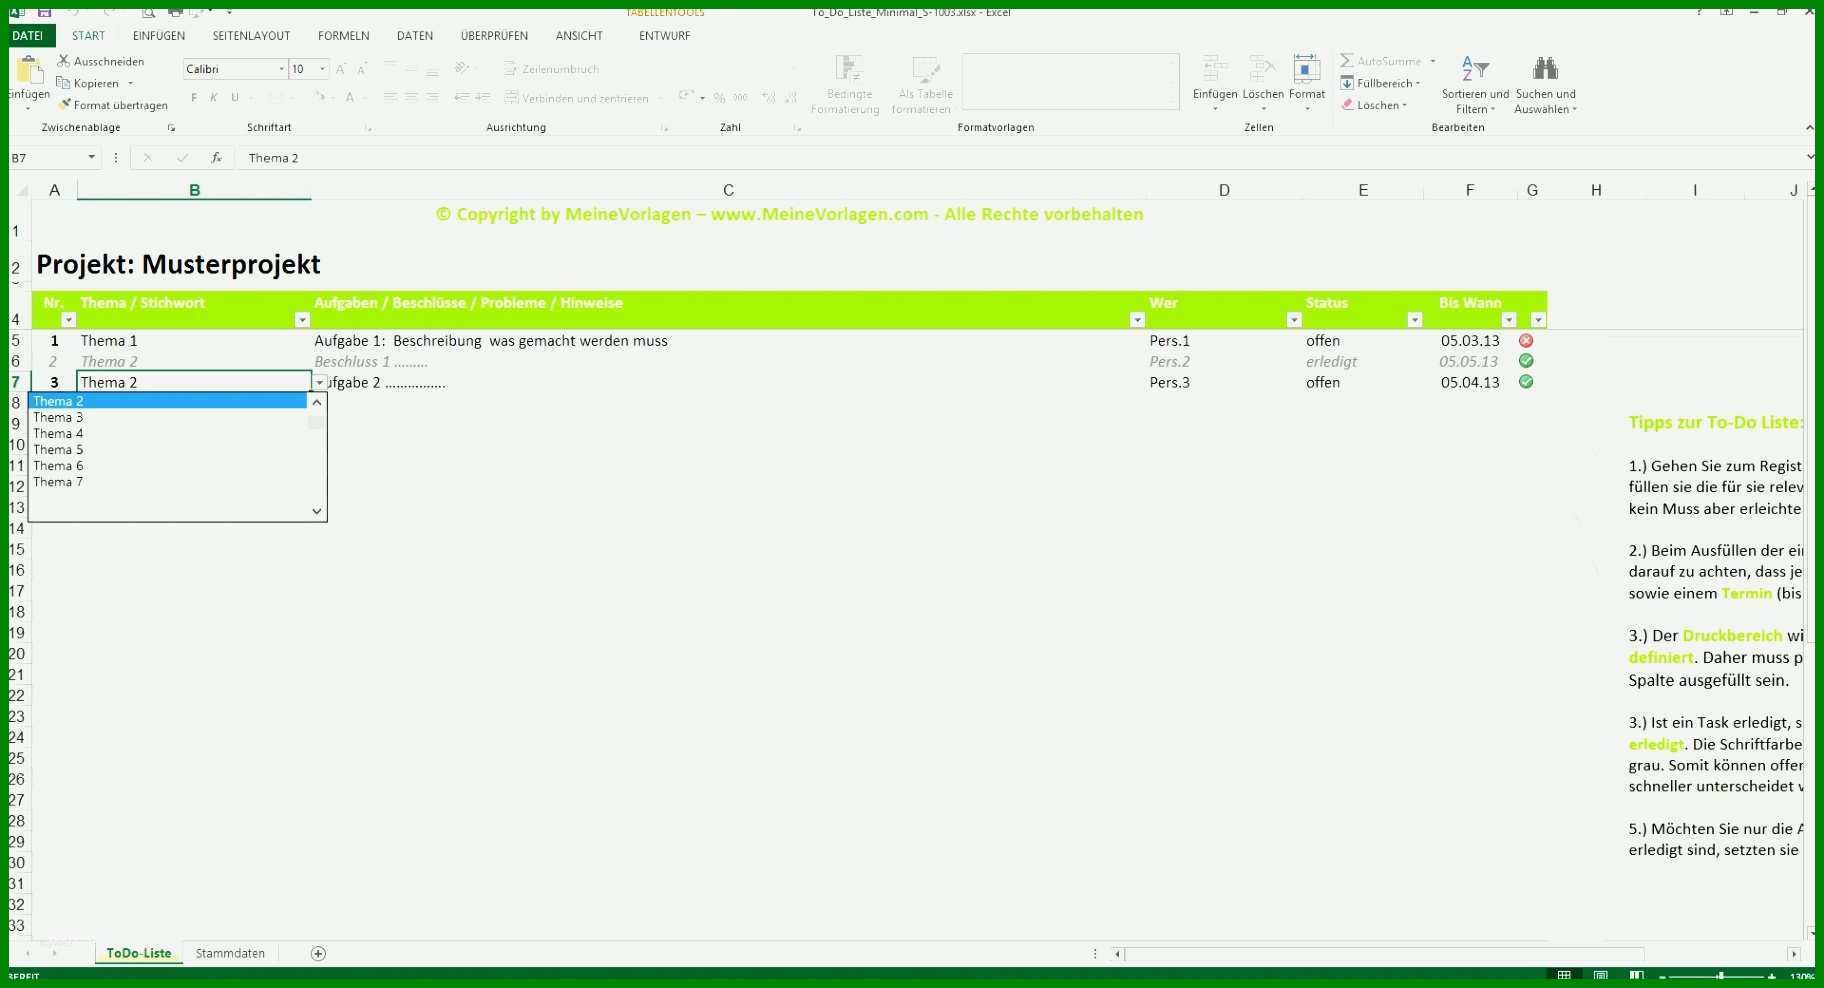Switch to Normal view in status bar

(1564, 975)
